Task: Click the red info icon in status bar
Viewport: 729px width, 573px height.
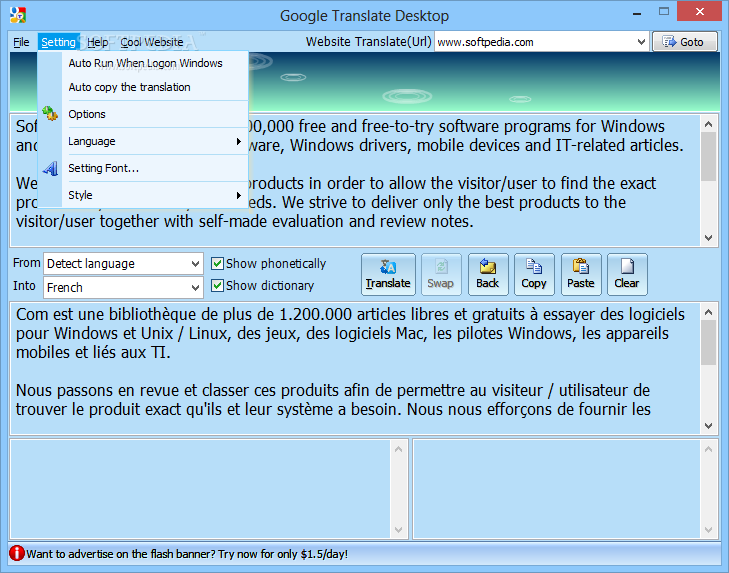Action: (x=17, y=553)
